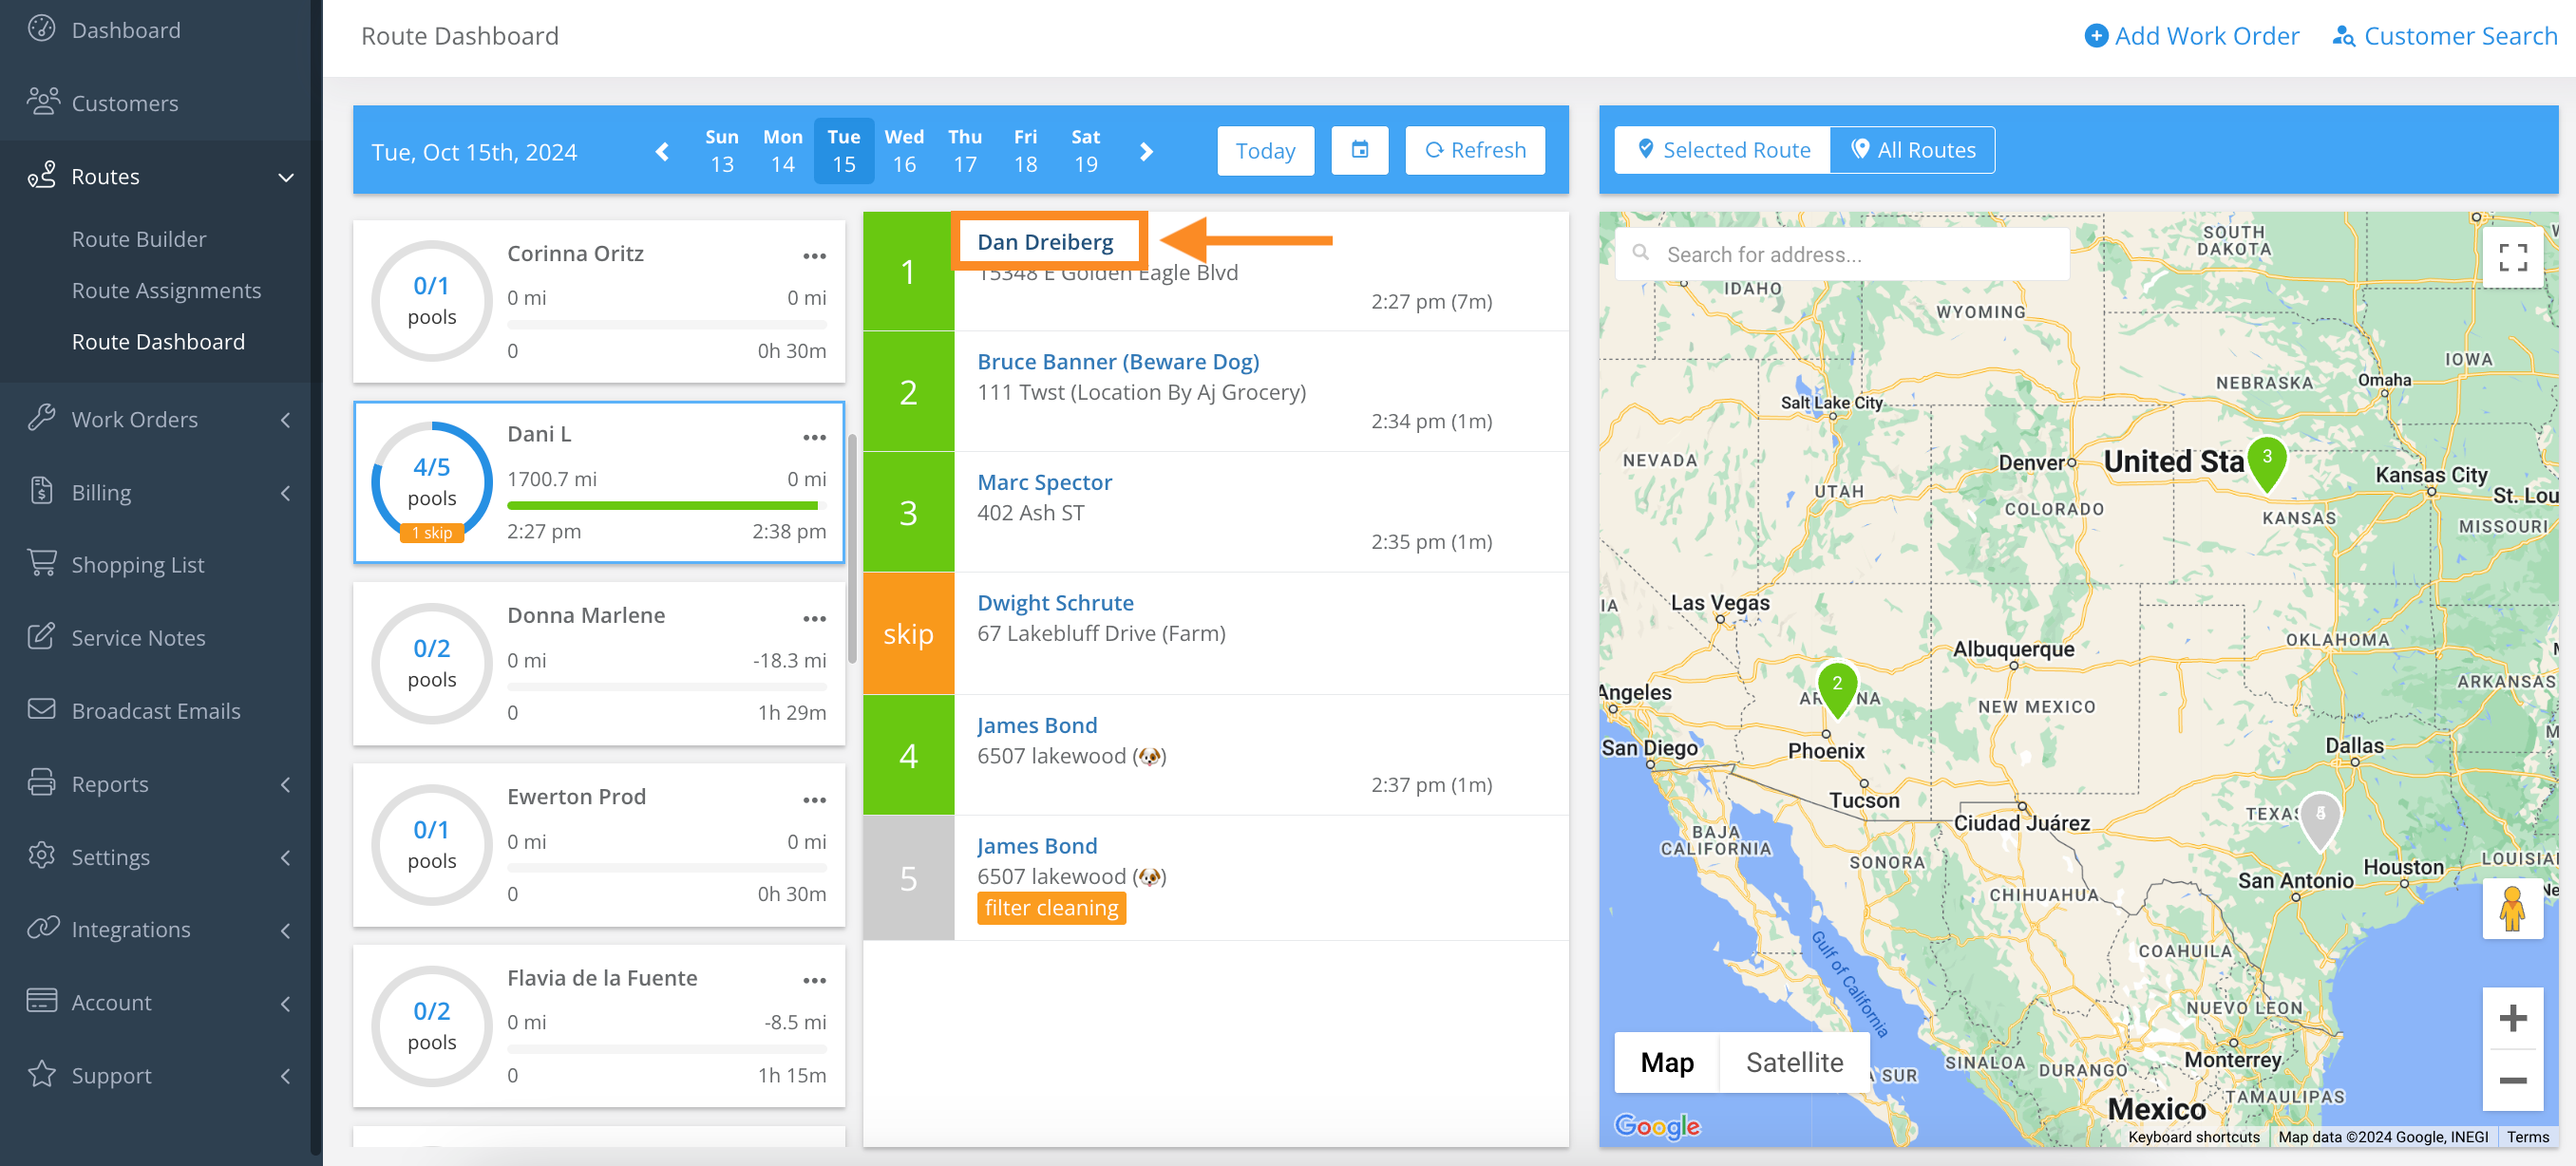Screen dimensions: 2576x1166
Task: Click the route list scrollbar
Action: (852, 548)
